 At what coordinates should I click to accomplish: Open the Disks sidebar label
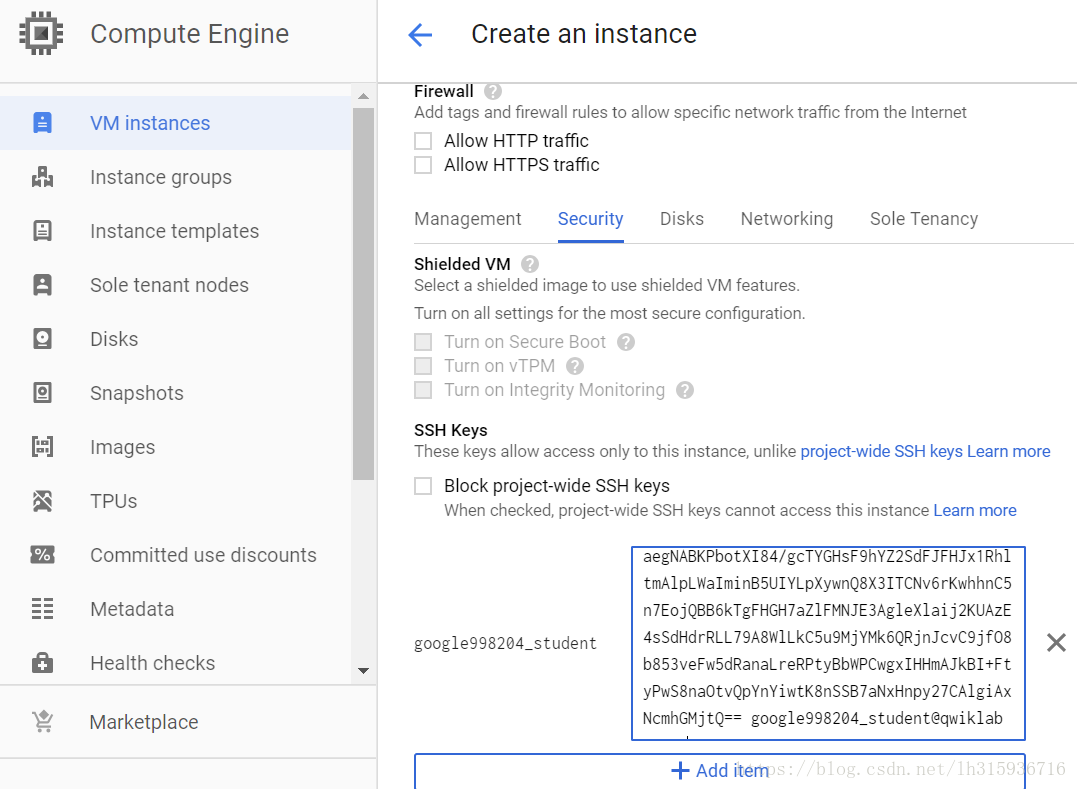pos(114,339)
